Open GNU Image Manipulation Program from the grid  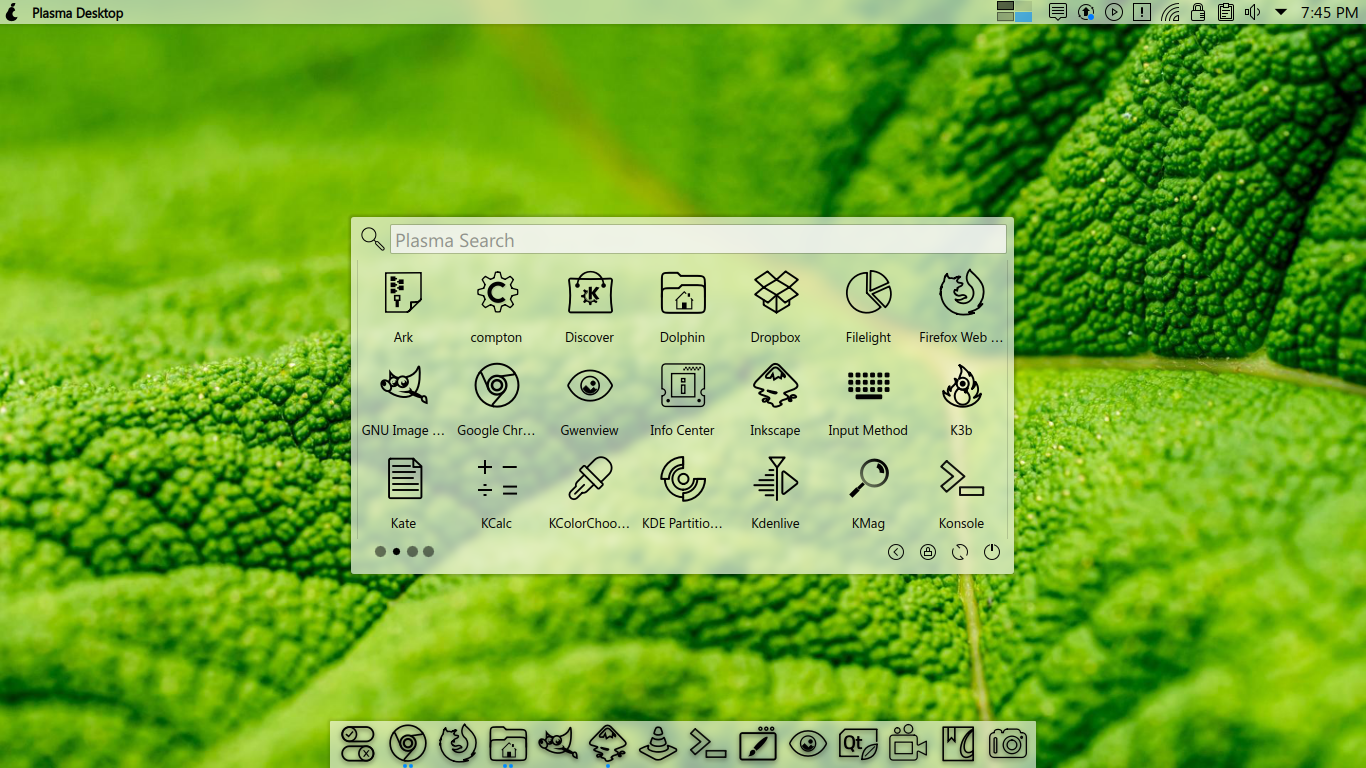pos(403,400)
